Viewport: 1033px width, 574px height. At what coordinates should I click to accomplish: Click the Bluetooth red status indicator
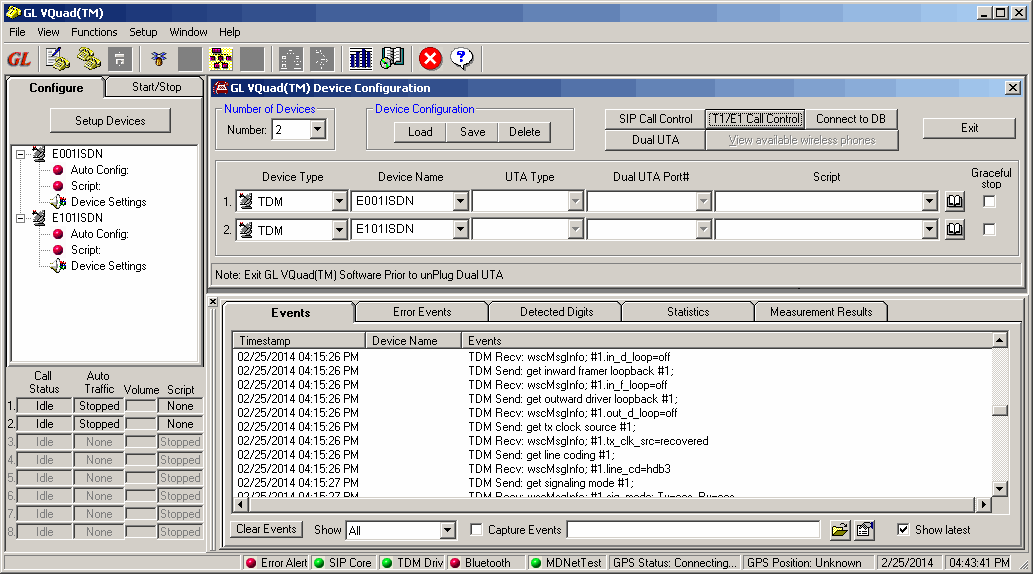click(x=455, y=563)
